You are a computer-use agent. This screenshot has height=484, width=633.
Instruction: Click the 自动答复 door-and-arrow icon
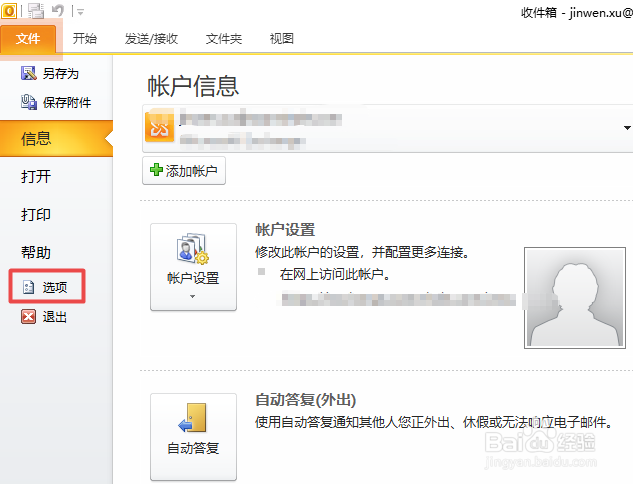pos(193,418)
